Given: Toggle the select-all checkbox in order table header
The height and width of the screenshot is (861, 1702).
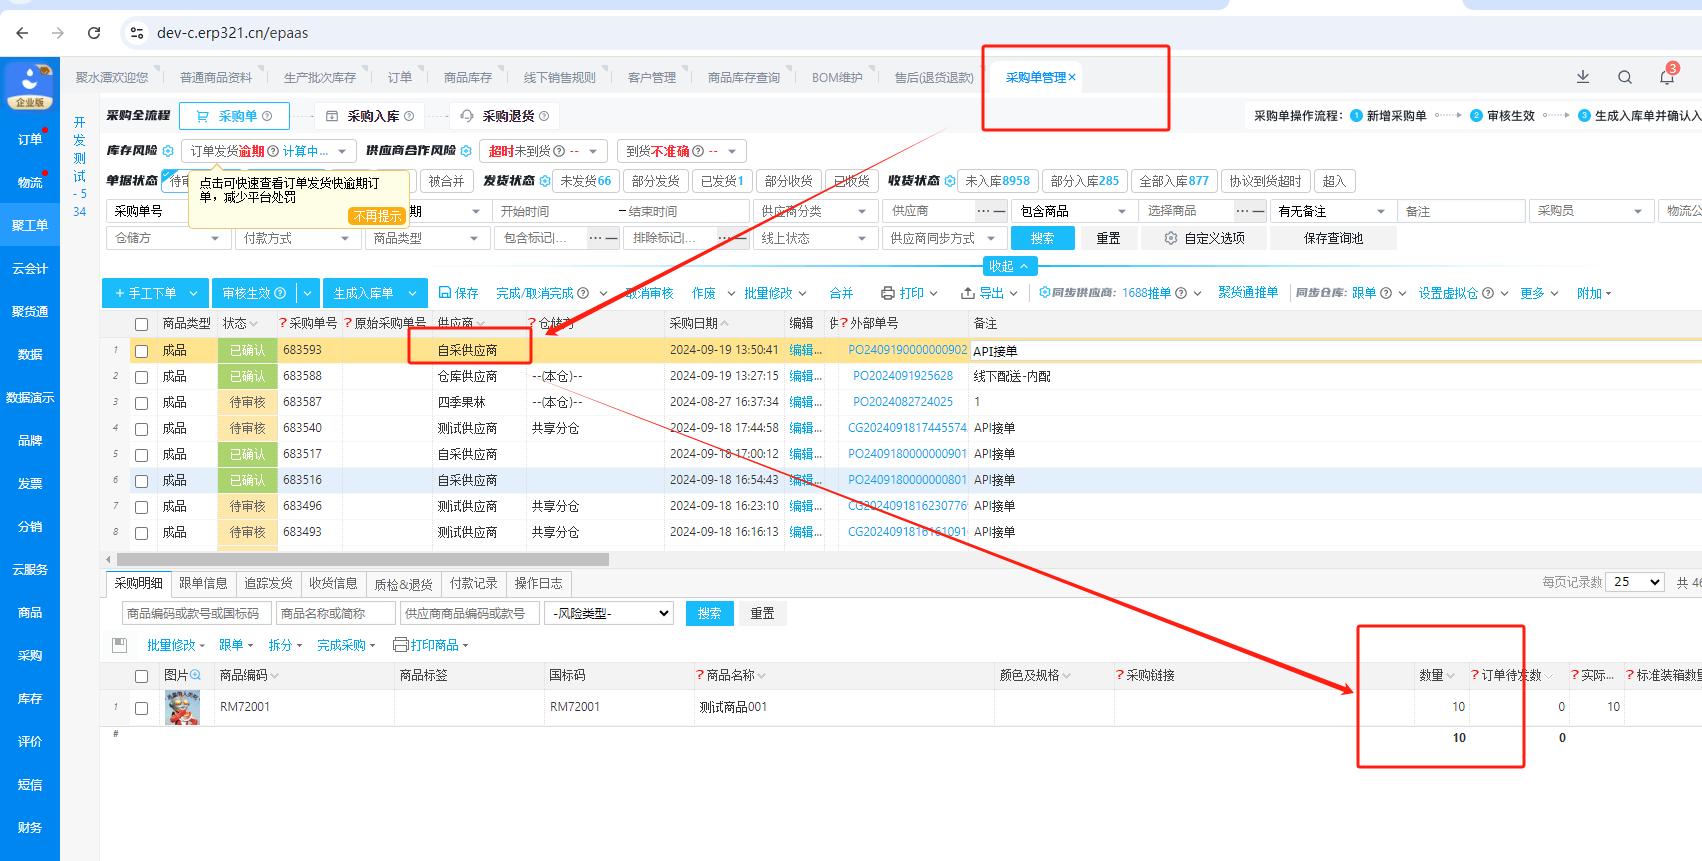Looking at the screenshot, I should click(141, 324).
